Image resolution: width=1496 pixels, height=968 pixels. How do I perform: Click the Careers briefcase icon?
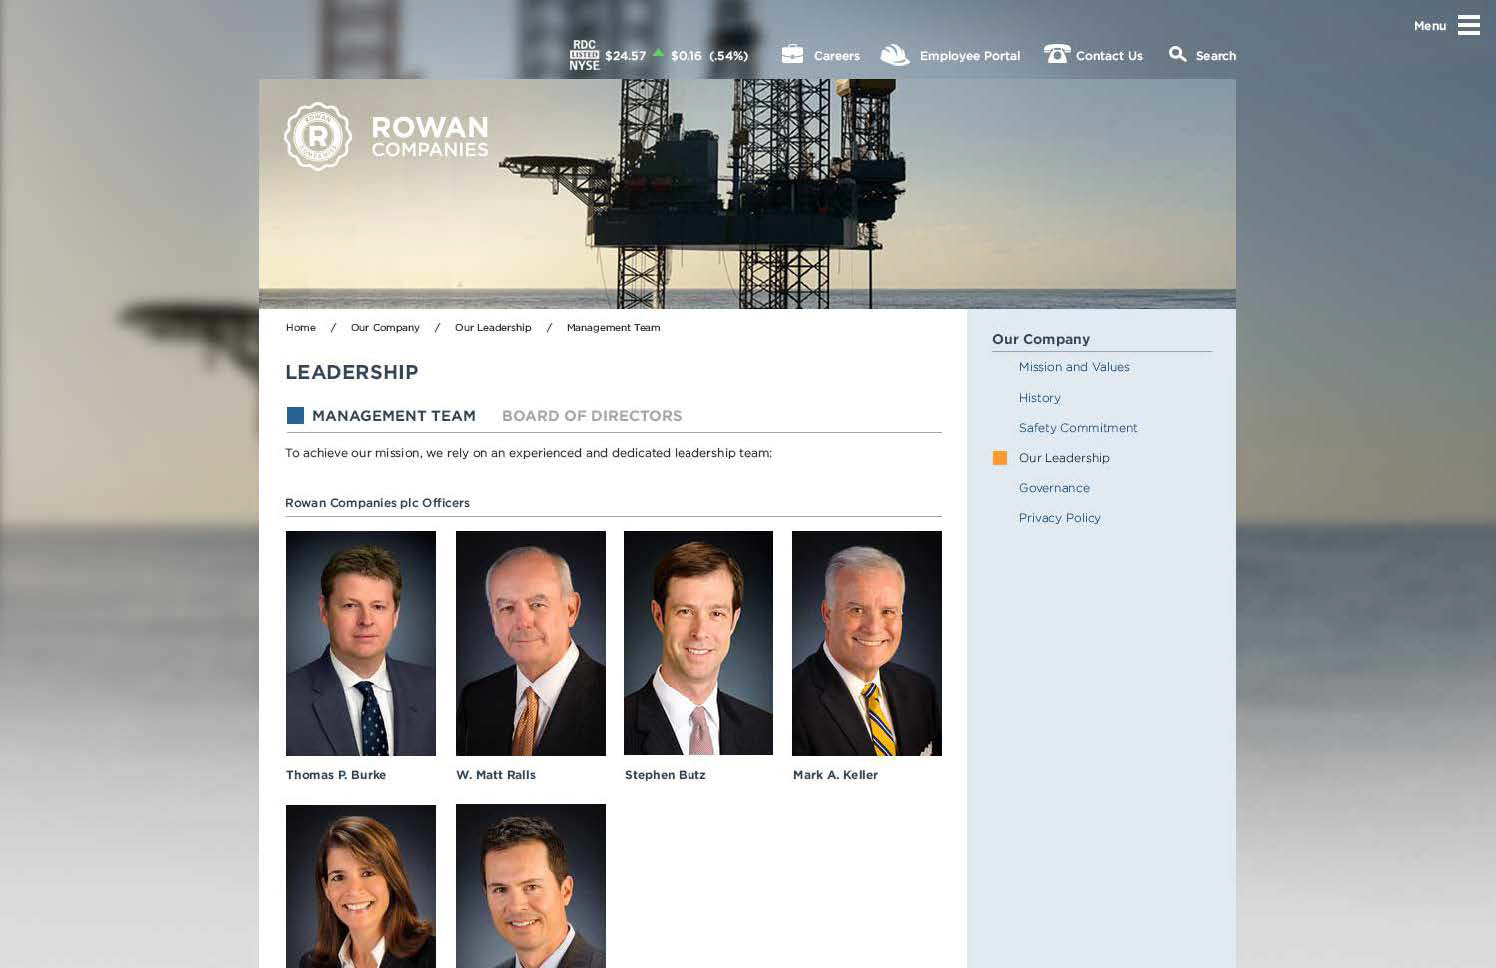tap(792, 54)
